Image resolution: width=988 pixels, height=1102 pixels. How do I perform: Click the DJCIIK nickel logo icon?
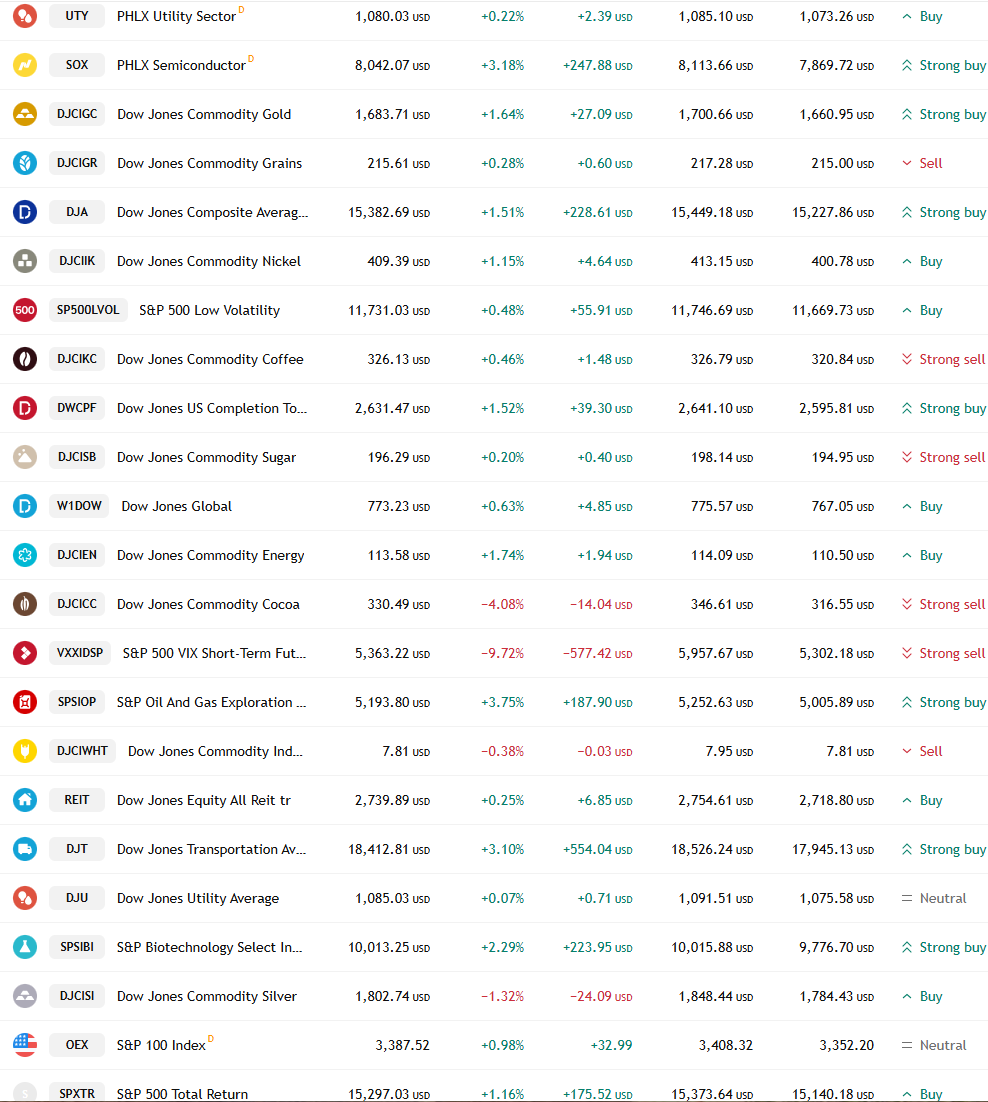point(25,261)
